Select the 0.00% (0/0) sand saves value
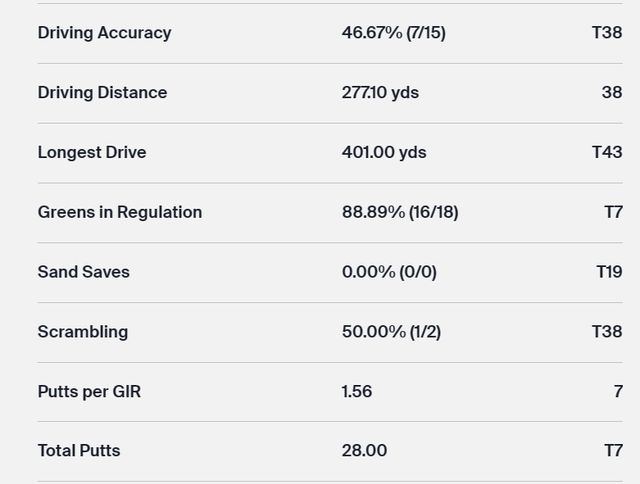 click(389, 272)
